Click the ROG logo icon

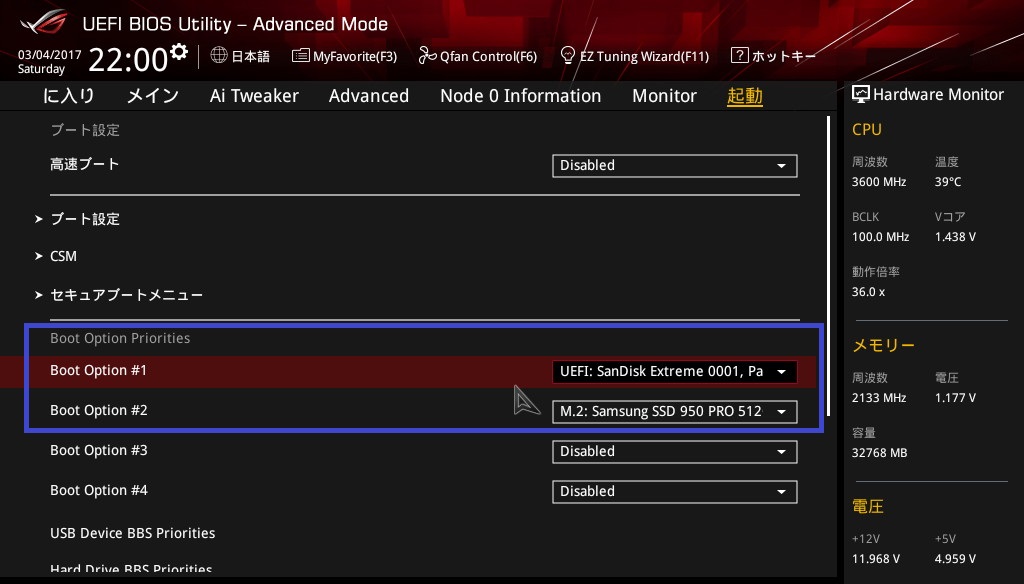point(44,22)
